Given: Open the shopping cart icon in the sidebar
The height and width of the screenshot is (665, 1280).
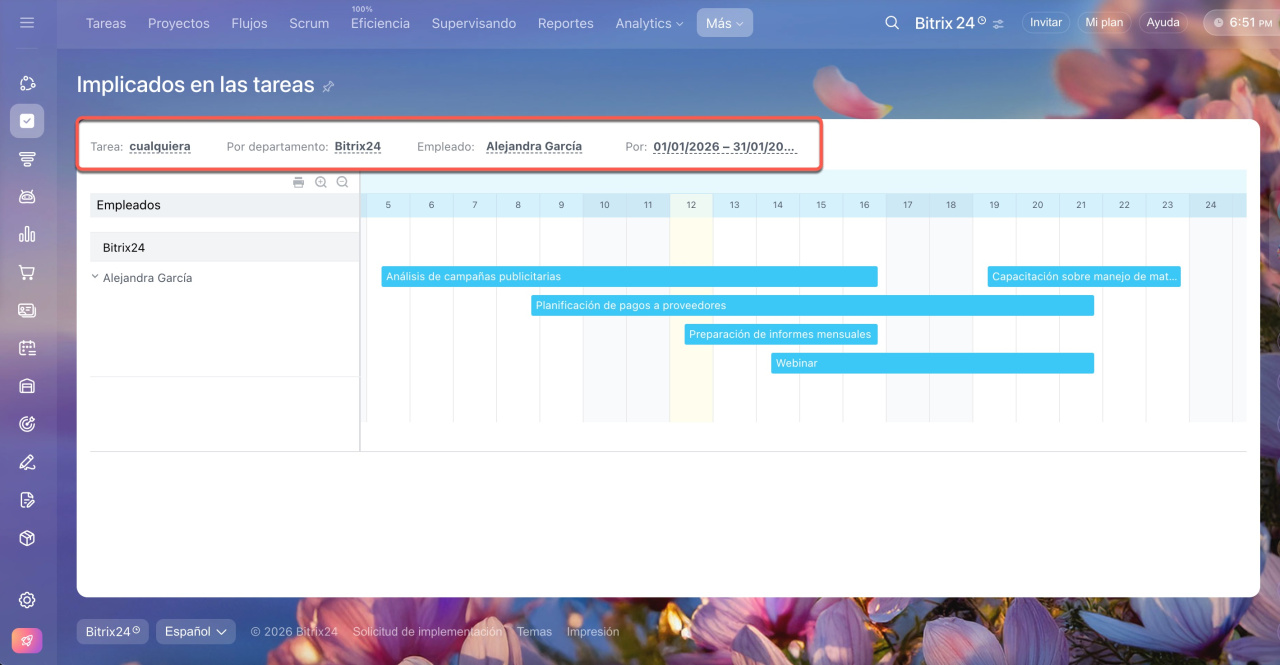Looking at the screenshot, I should tap(27, 272).
